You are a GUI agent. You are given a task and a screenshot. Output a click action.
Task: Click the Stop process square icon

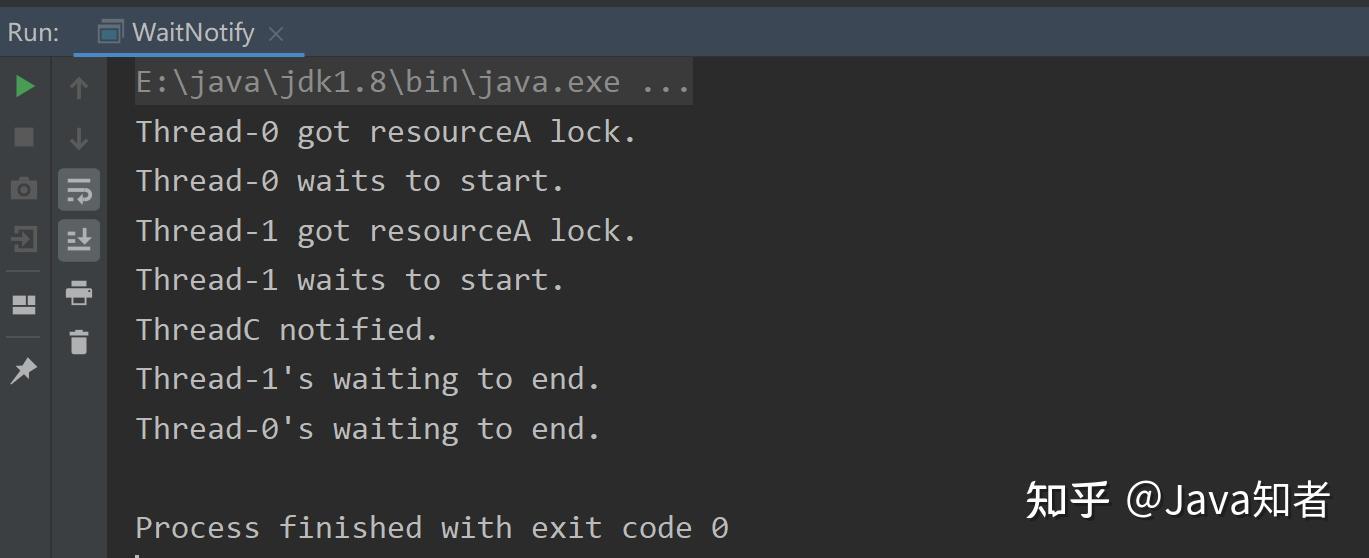click(25, 137)
